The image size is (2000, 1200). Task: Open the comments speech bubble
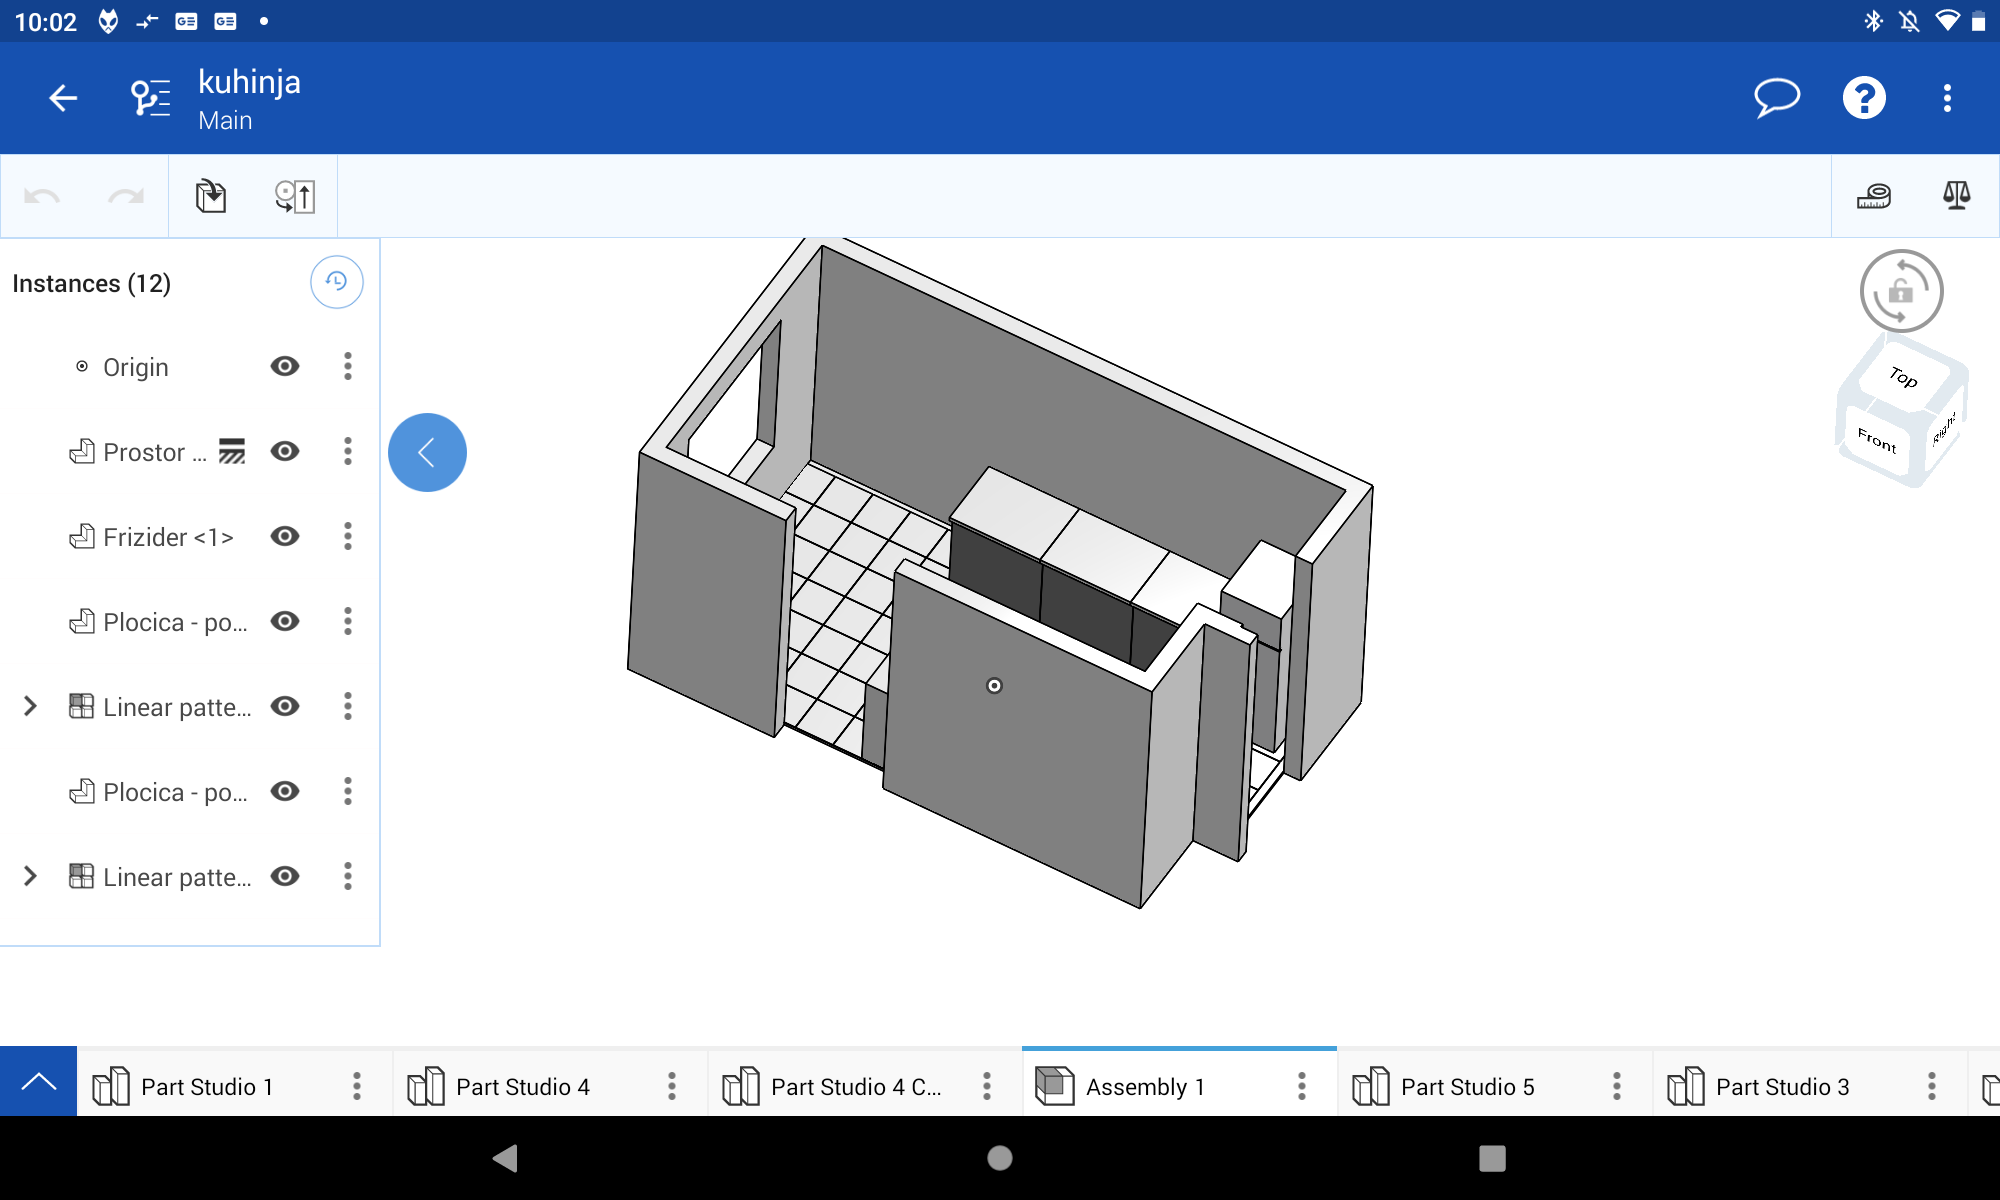click(1777, 98)
